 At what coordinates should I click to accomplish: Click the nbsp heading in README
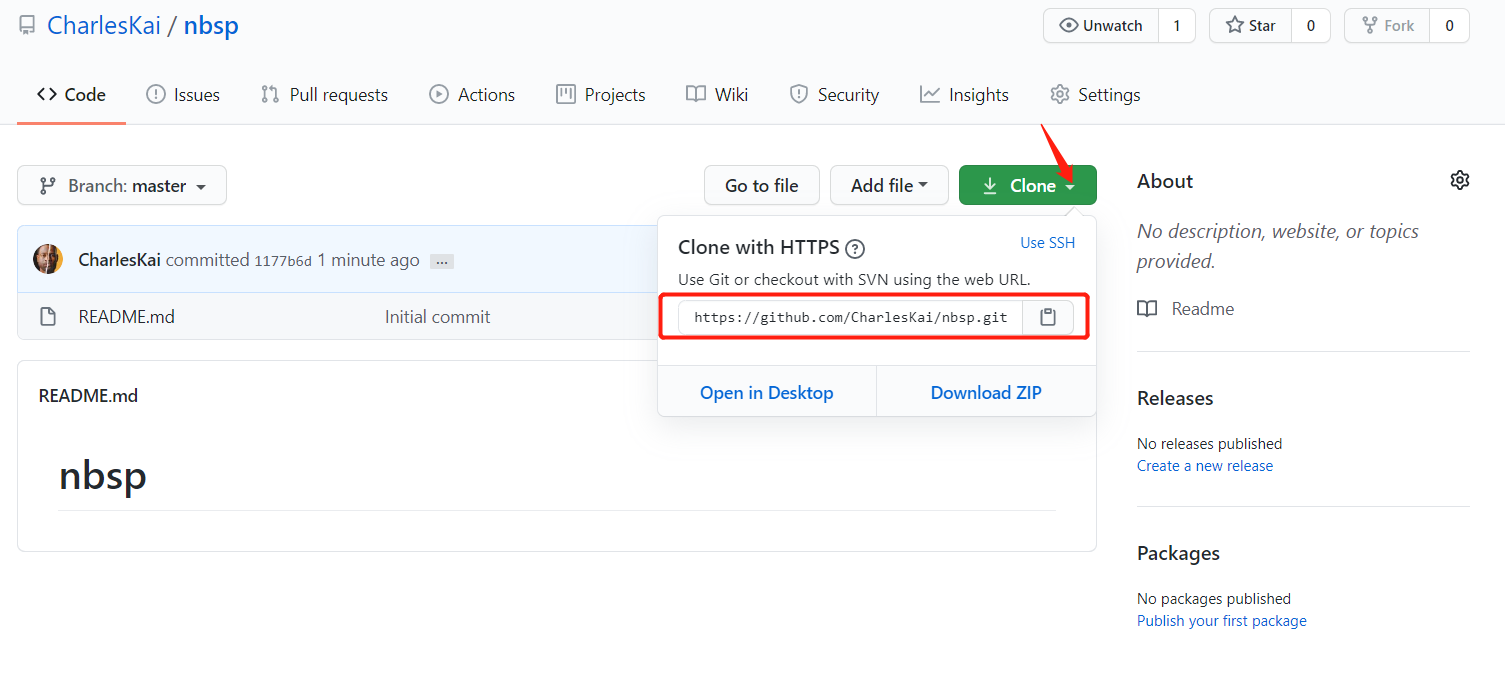click(x=103, y=475)
